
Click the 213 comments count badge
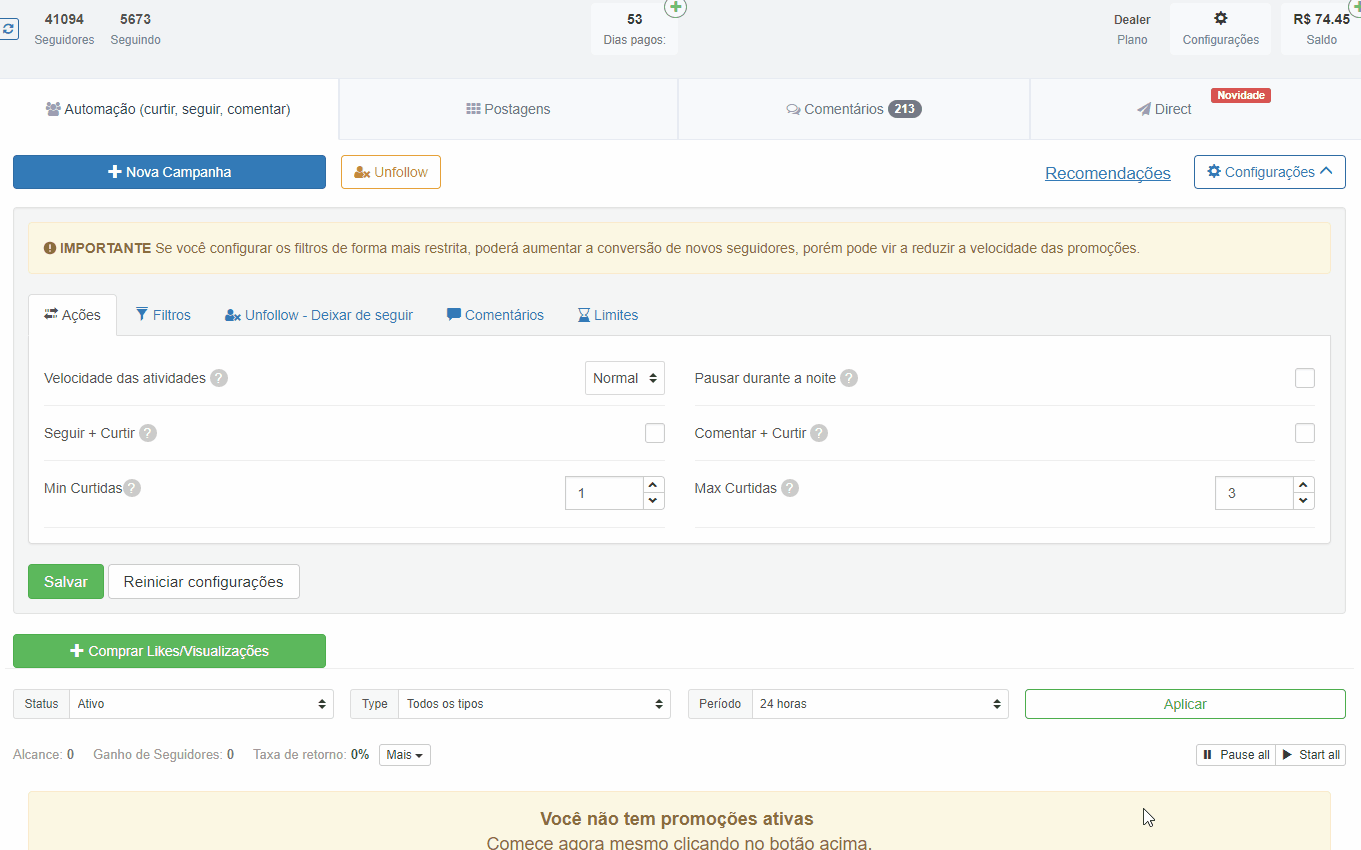905,109
